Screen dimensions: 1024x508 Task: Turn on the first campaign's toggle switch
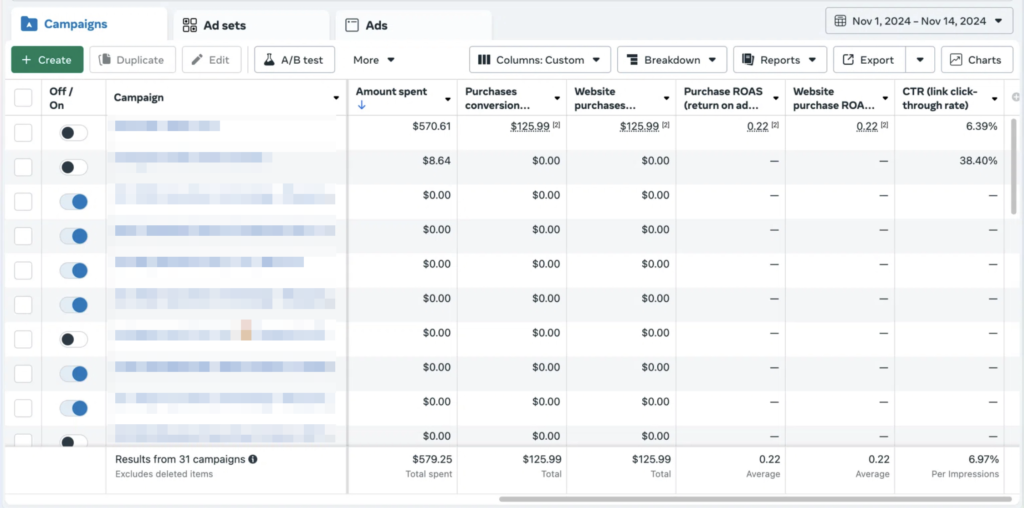[x=74, y=133]
